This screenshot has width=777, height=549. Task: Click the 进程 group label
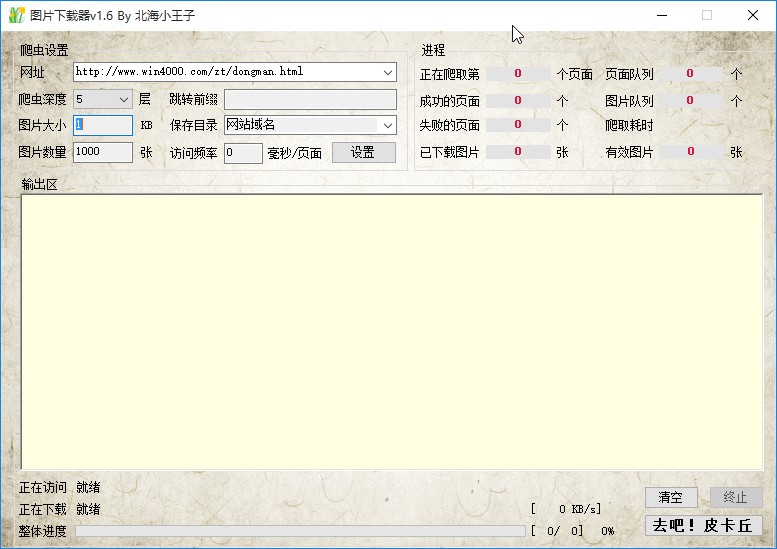(433, 50)
